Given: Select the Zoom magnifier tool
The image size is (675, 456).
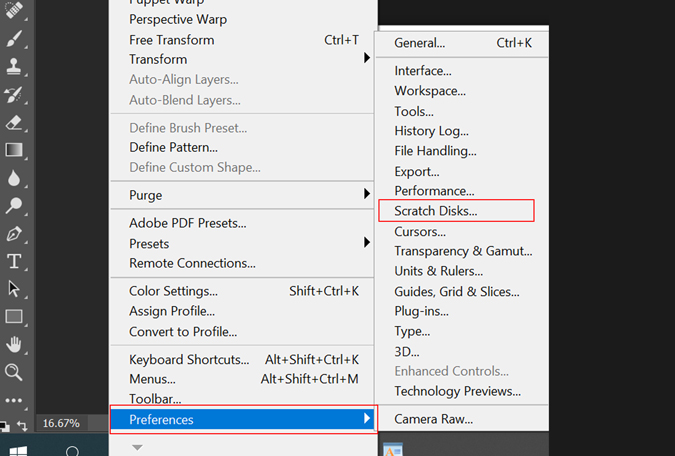Looking at the screenshot, I should click(x=14, y=372).
